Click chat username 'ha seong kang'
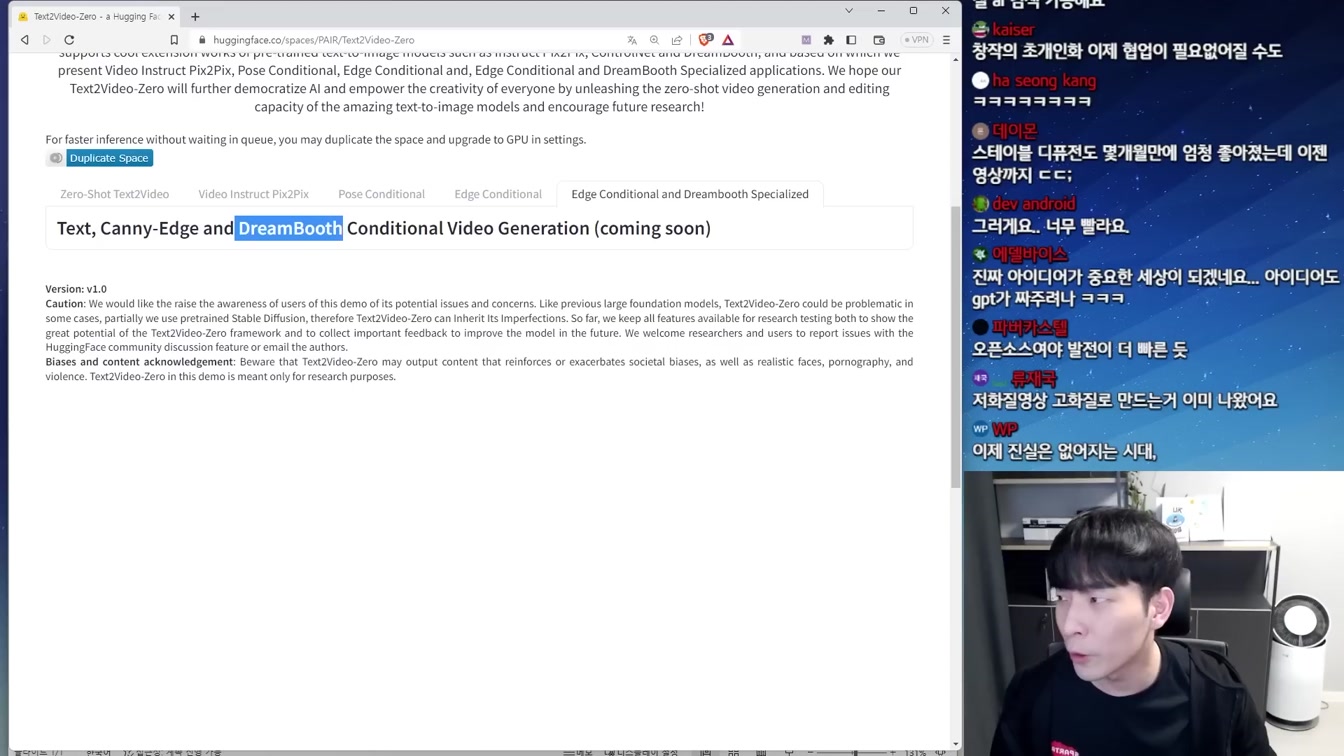 [1044, 81]
